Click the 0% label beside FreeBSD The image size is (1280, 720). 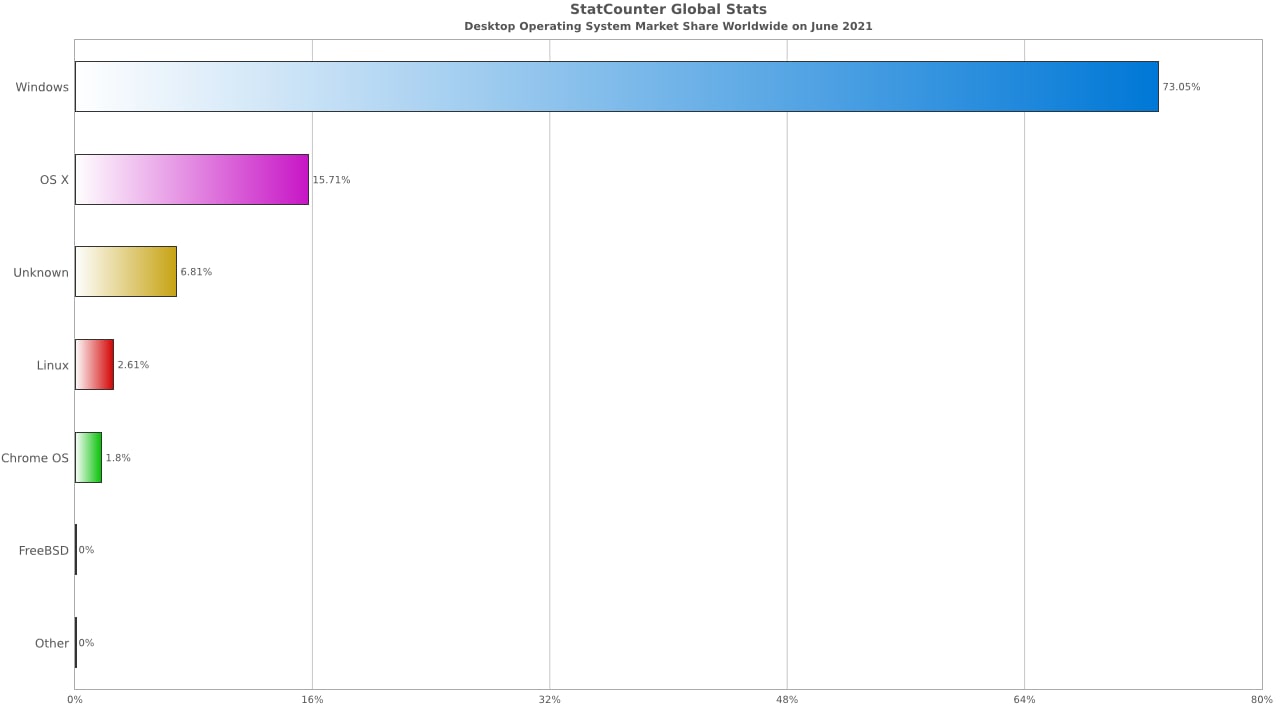click(86, 550)
